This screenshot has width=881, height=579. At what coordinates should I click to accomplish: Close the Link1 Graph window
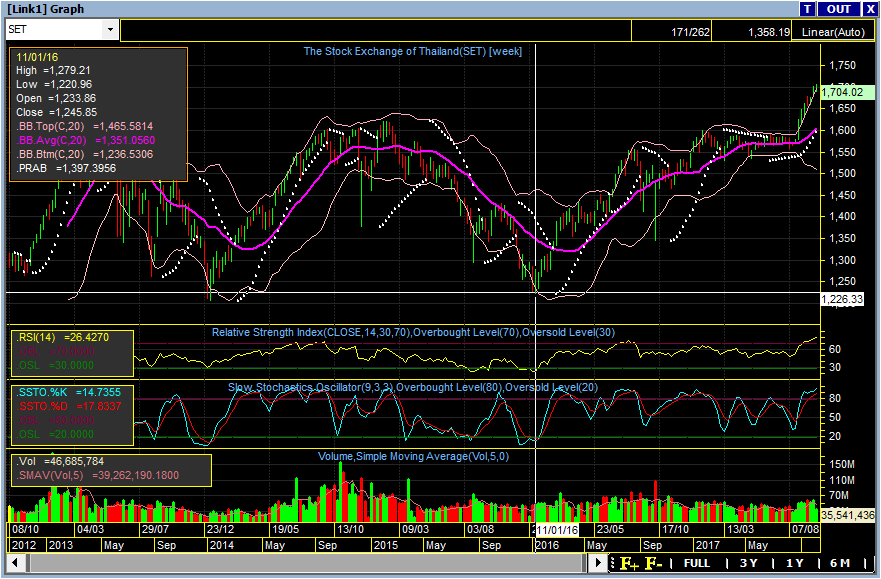pos(870,9)
